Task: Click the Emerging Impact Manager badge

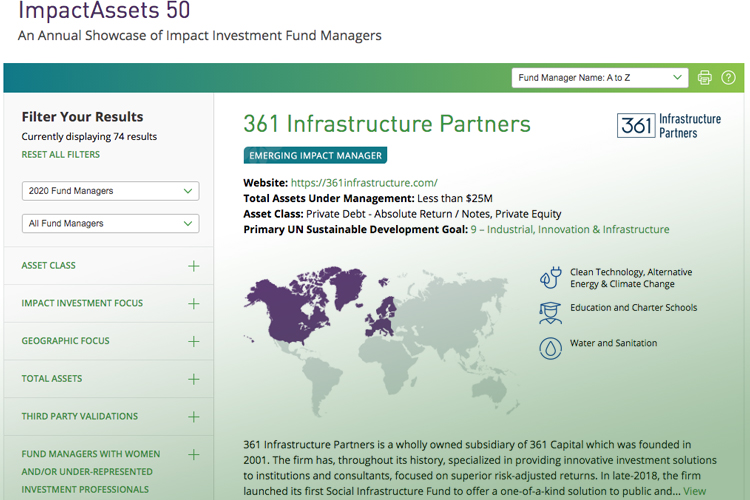Action: tap(315, 156)
